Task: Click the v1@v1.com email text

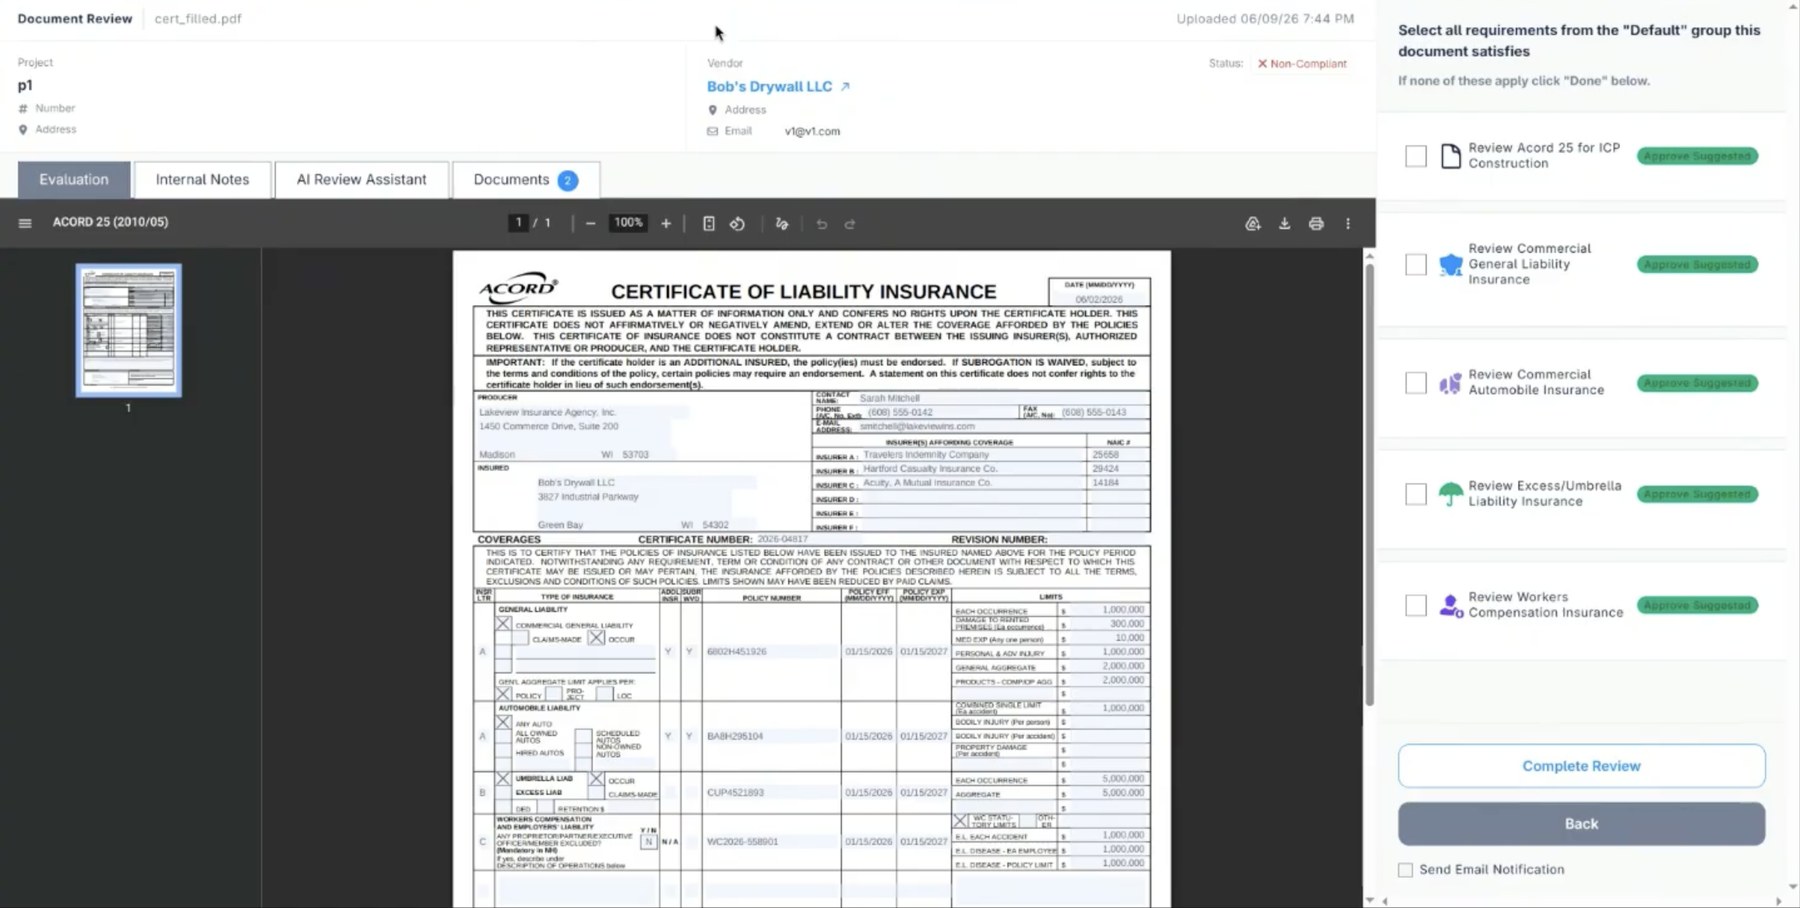Action: [x=812, y=131]
